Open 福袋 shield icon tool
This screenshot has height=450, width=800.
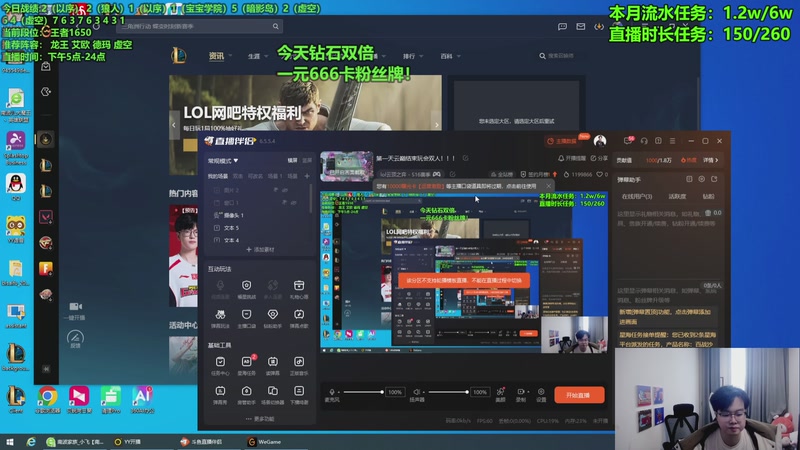[246, 289]
